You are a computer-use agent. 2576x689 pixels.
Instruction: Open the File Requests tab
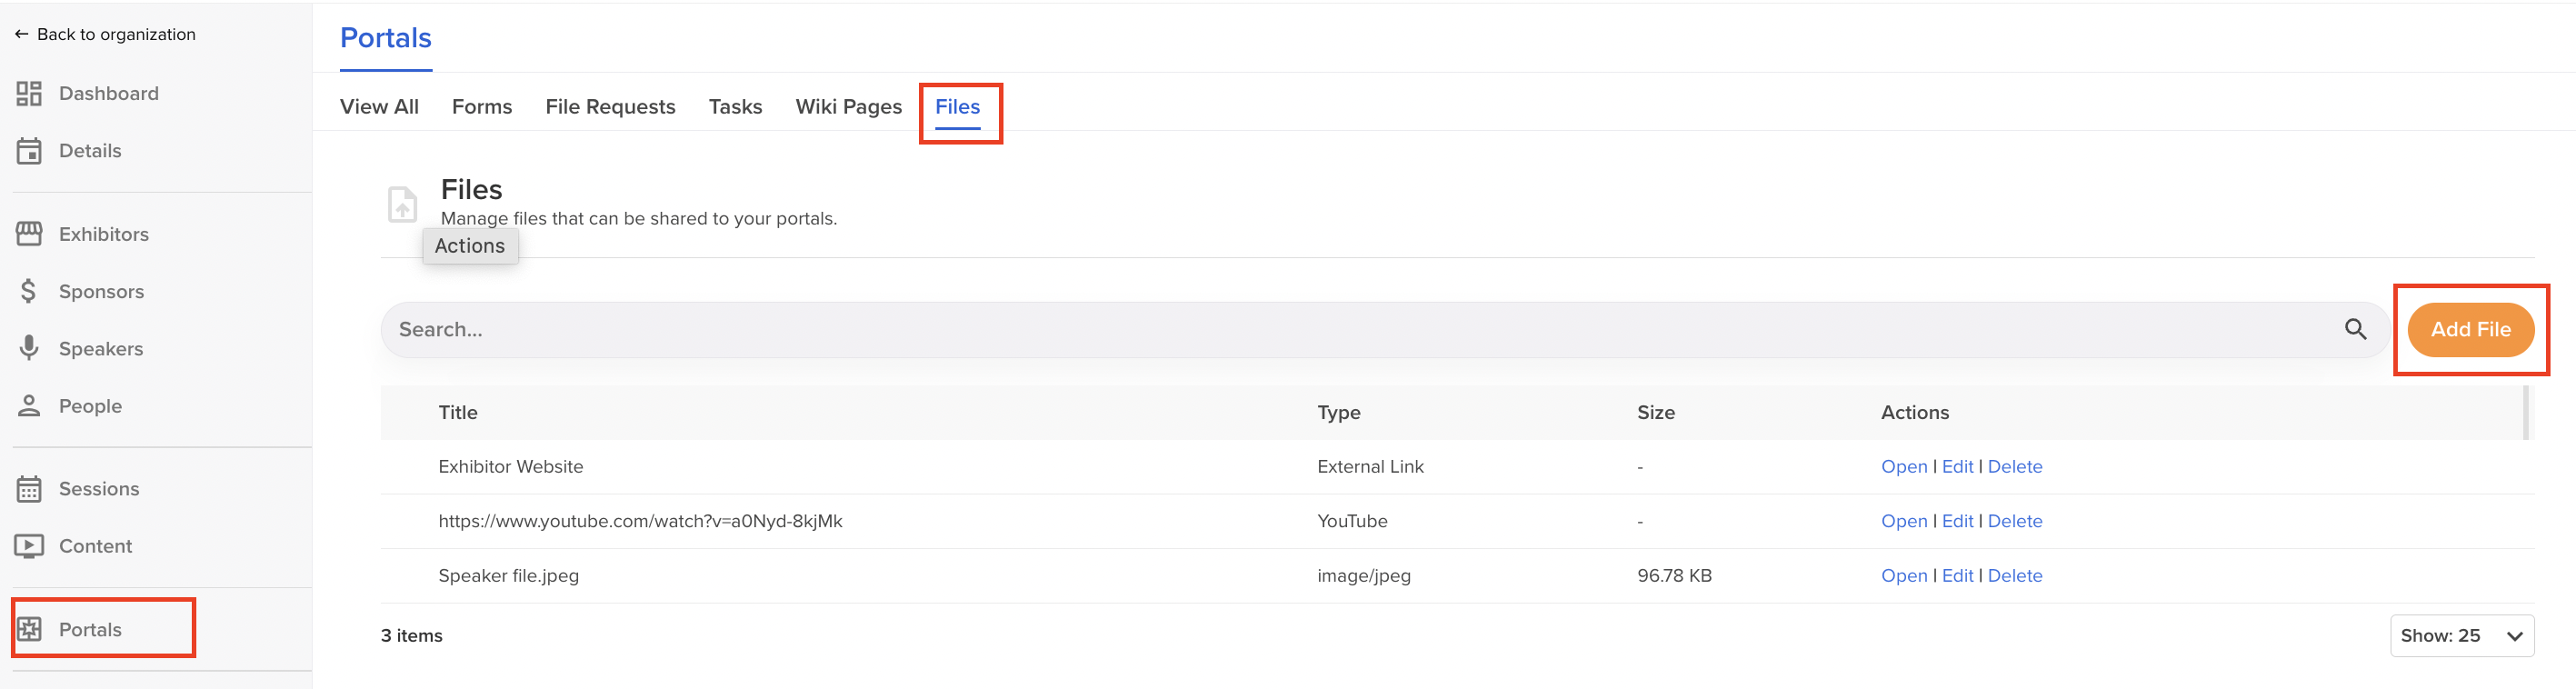click(610, 107)
